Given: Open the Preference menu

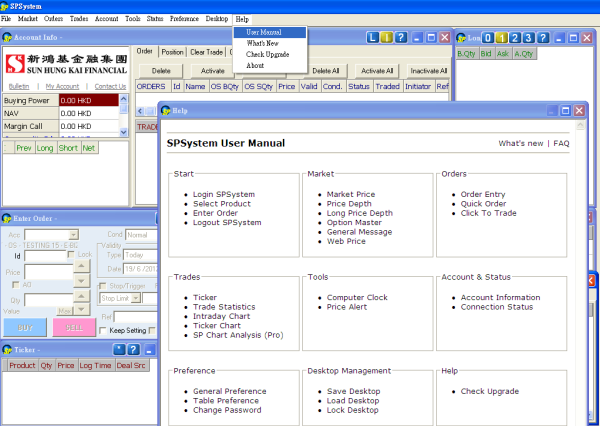Looking at the screenshot, I should pyautogui.click(x=184, y=19).
